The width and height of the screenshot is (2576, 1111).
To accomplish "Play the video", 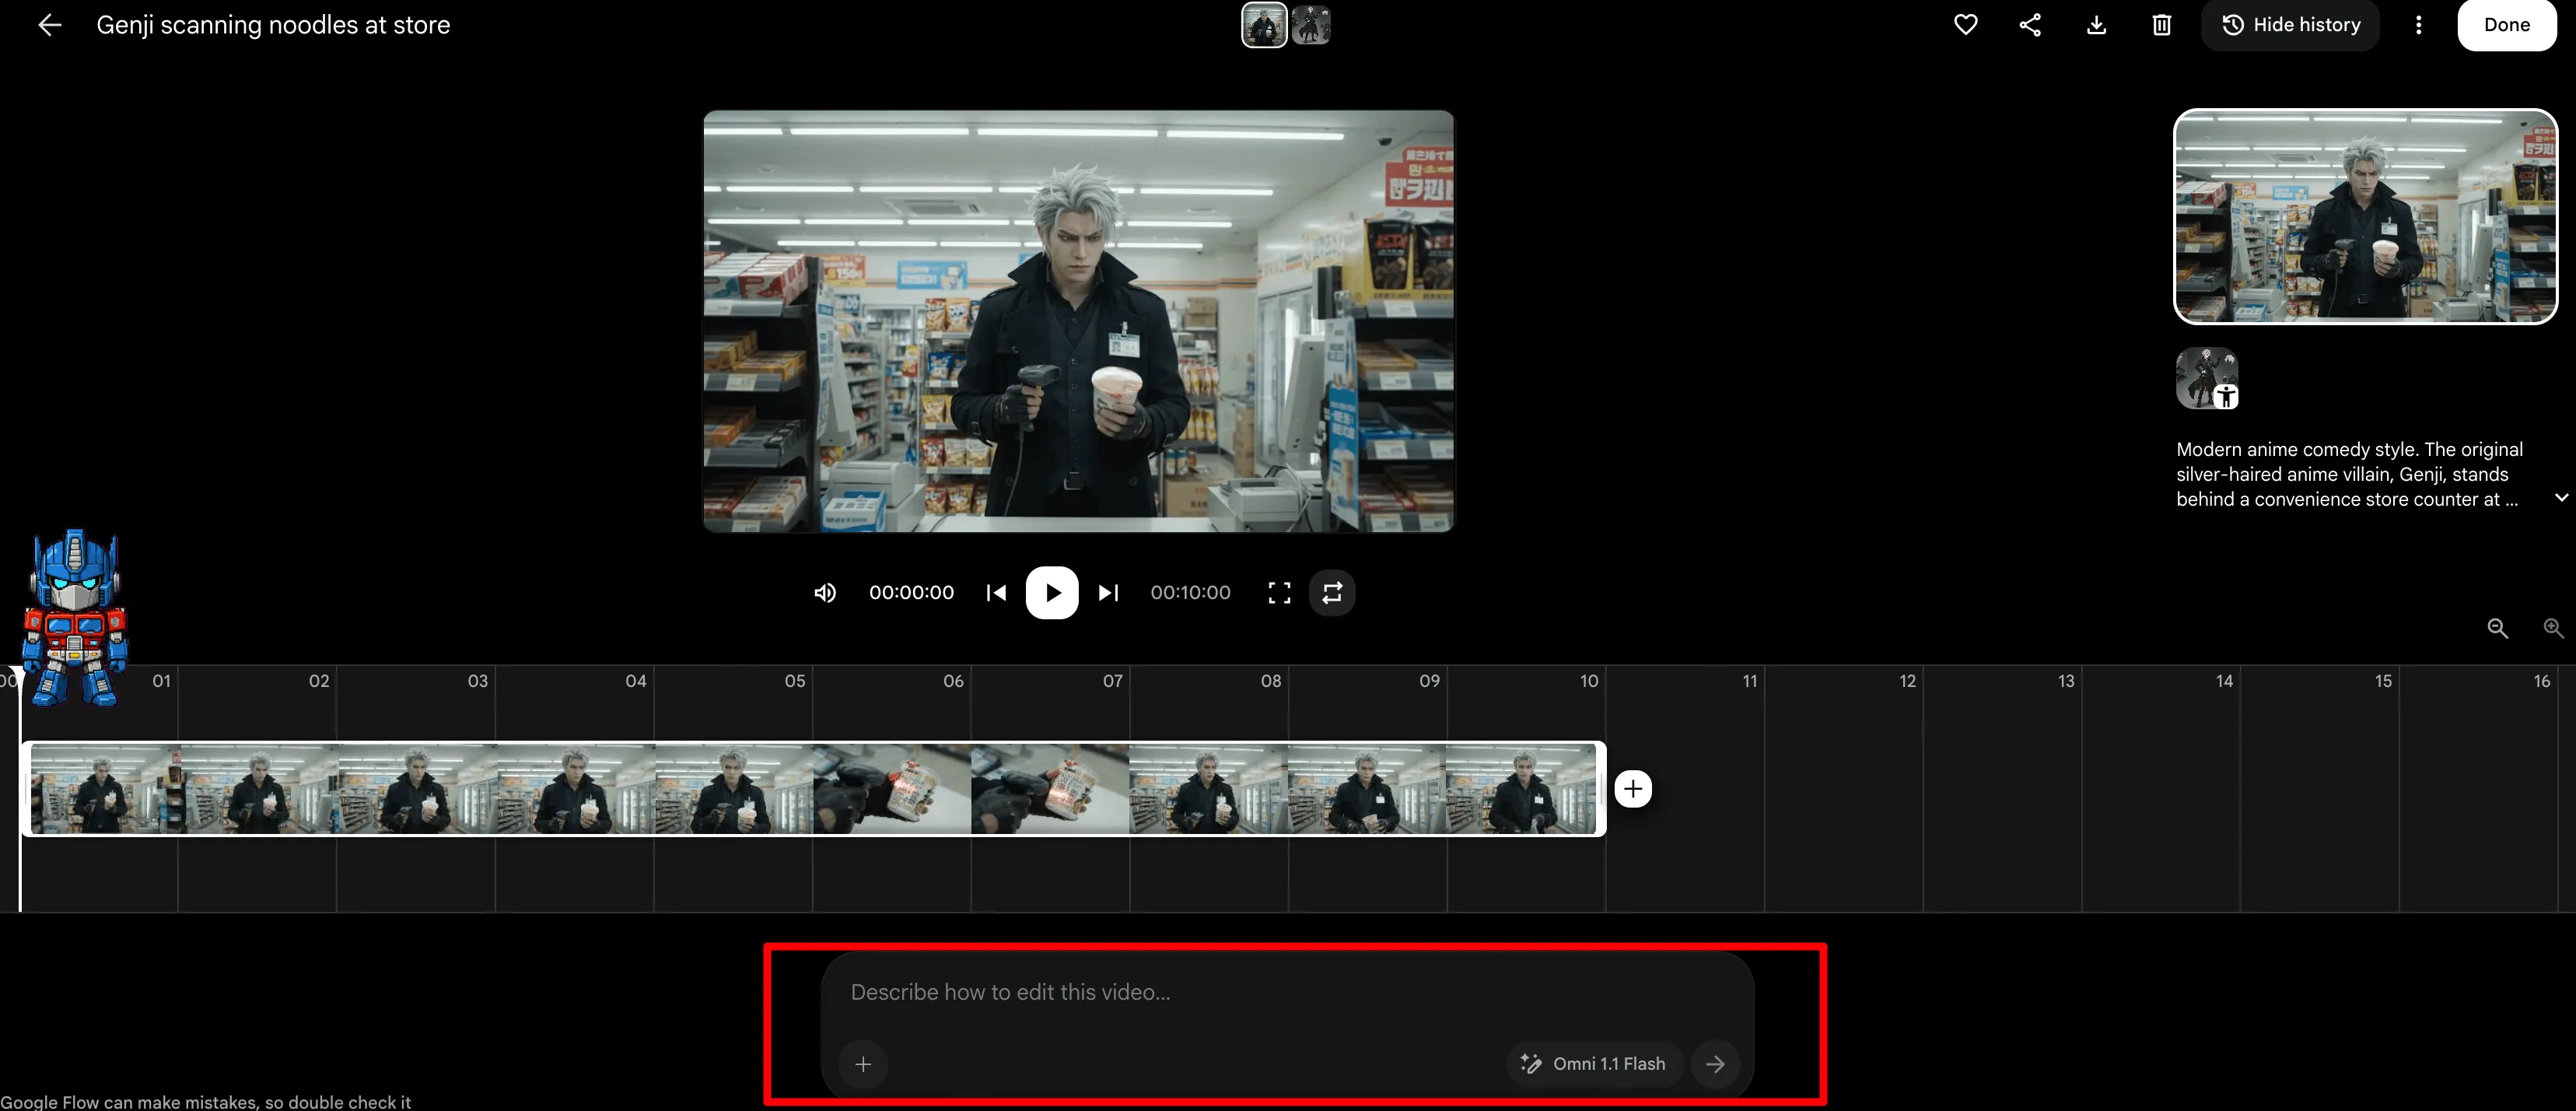I will (1052, 593).
